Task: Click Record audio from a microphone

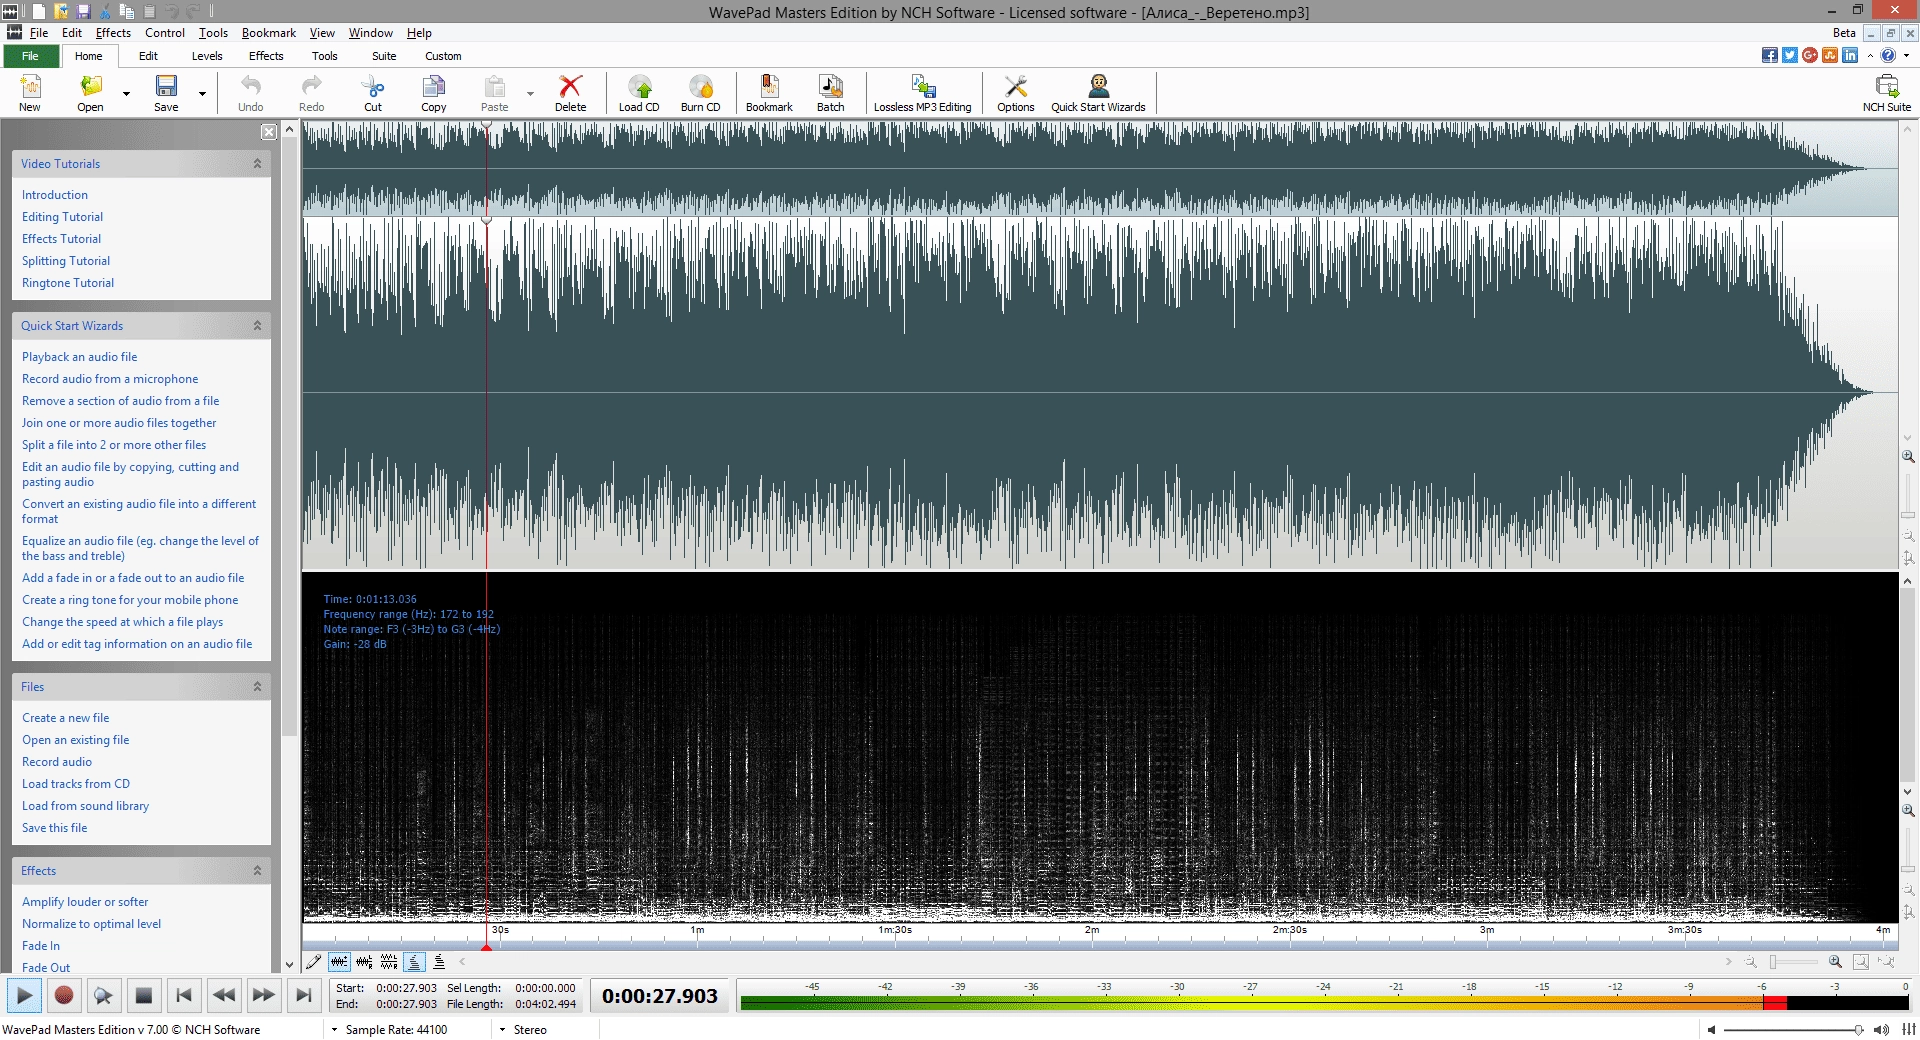Action: coord(110,379)
